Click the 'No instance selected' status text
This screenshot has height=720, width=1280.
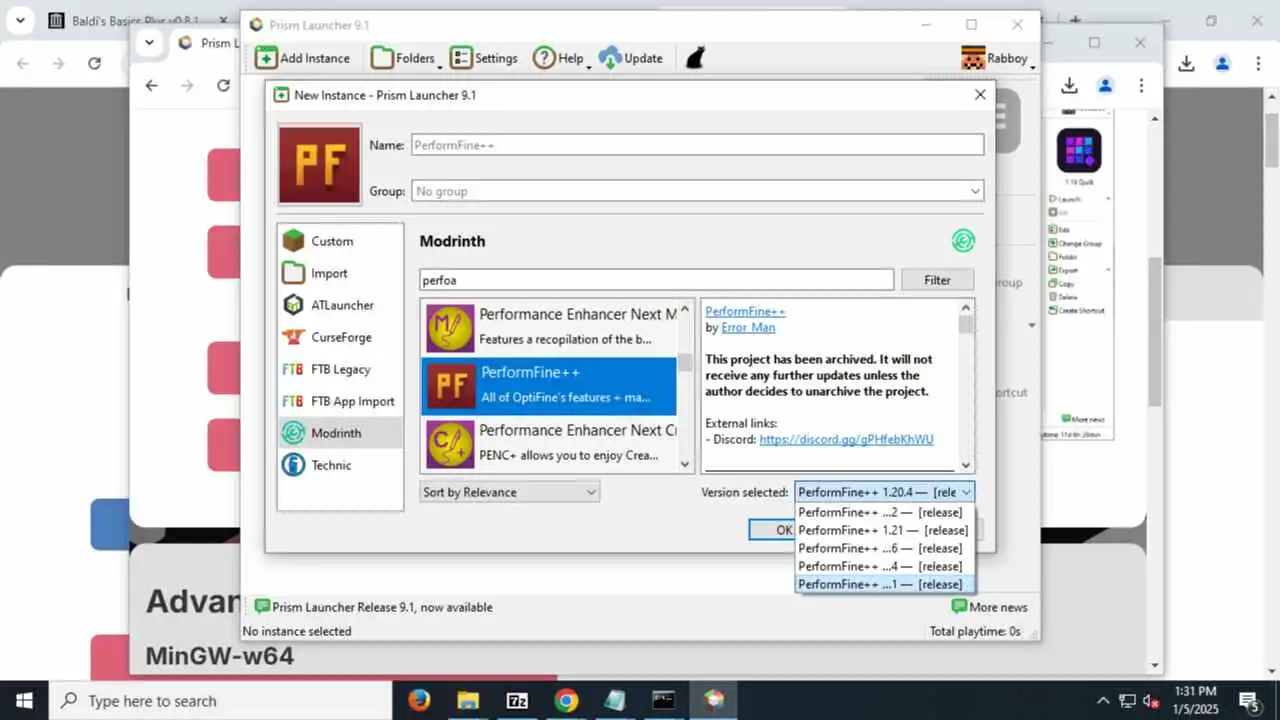[297, 631]
